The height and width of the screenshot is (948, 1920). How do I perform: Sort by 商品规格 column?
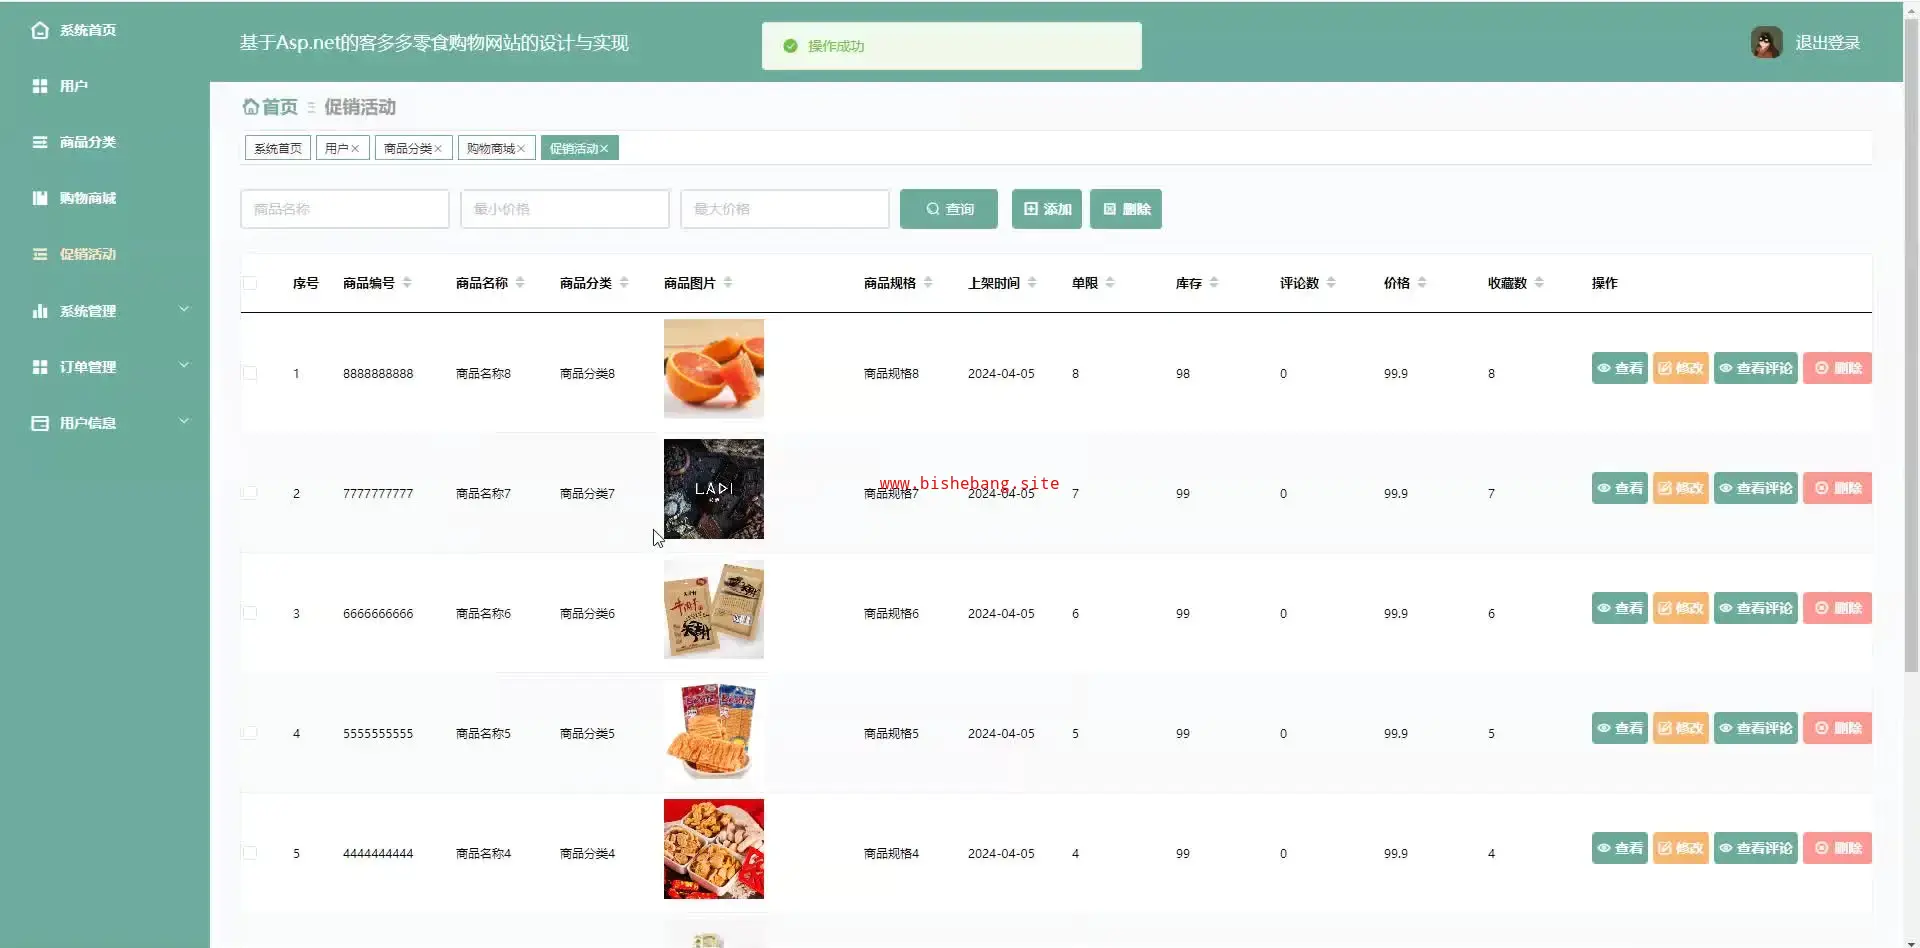click(928, 283)
